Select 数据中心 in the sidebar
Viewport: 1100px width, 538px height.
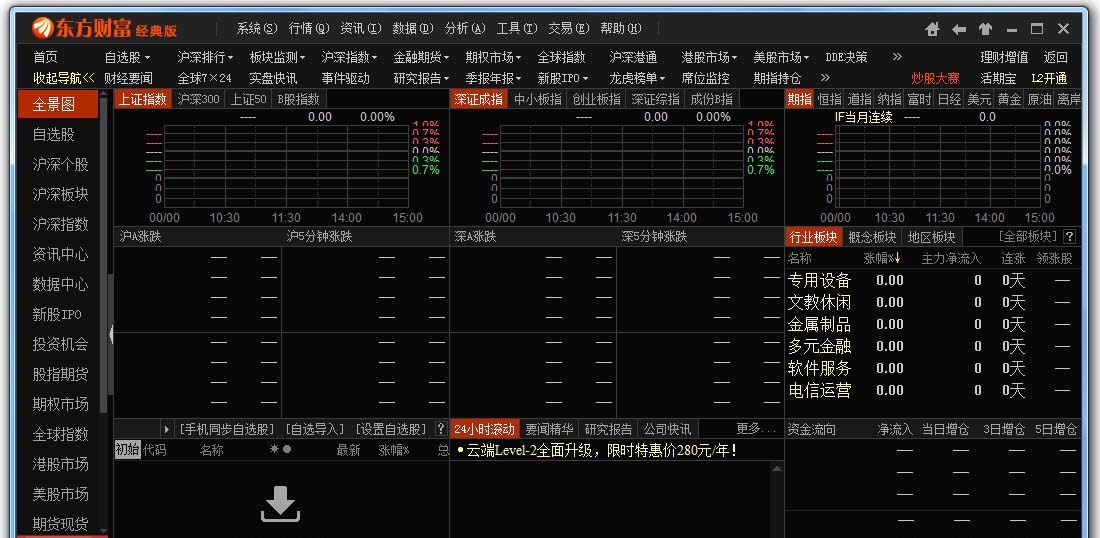click(x=60, y=284)
